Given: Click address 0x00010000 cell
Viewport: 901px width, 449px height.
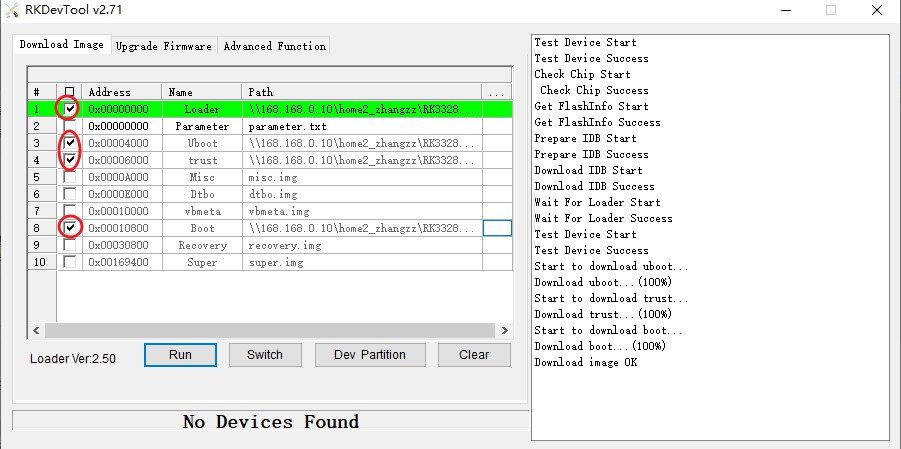Looking at the screenshot, I should [x=122, y=211].
